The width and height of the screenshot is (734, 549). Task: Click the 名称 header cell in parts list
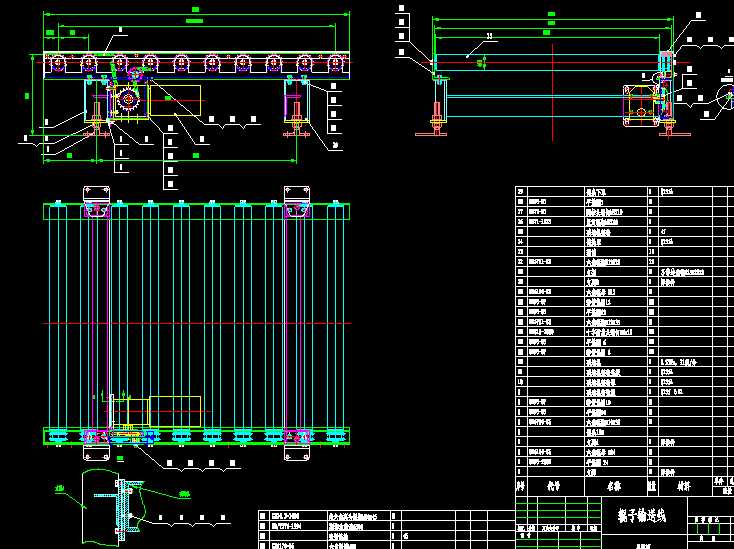614,487
